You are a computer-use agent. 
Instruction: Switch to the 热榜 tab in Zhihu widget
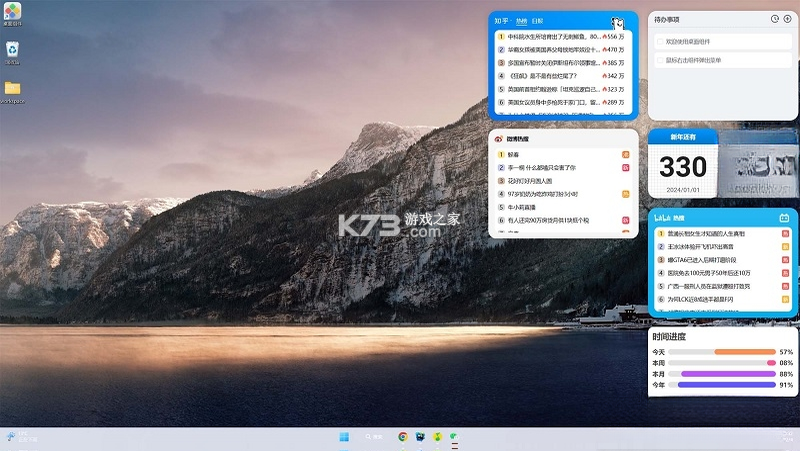521,21
